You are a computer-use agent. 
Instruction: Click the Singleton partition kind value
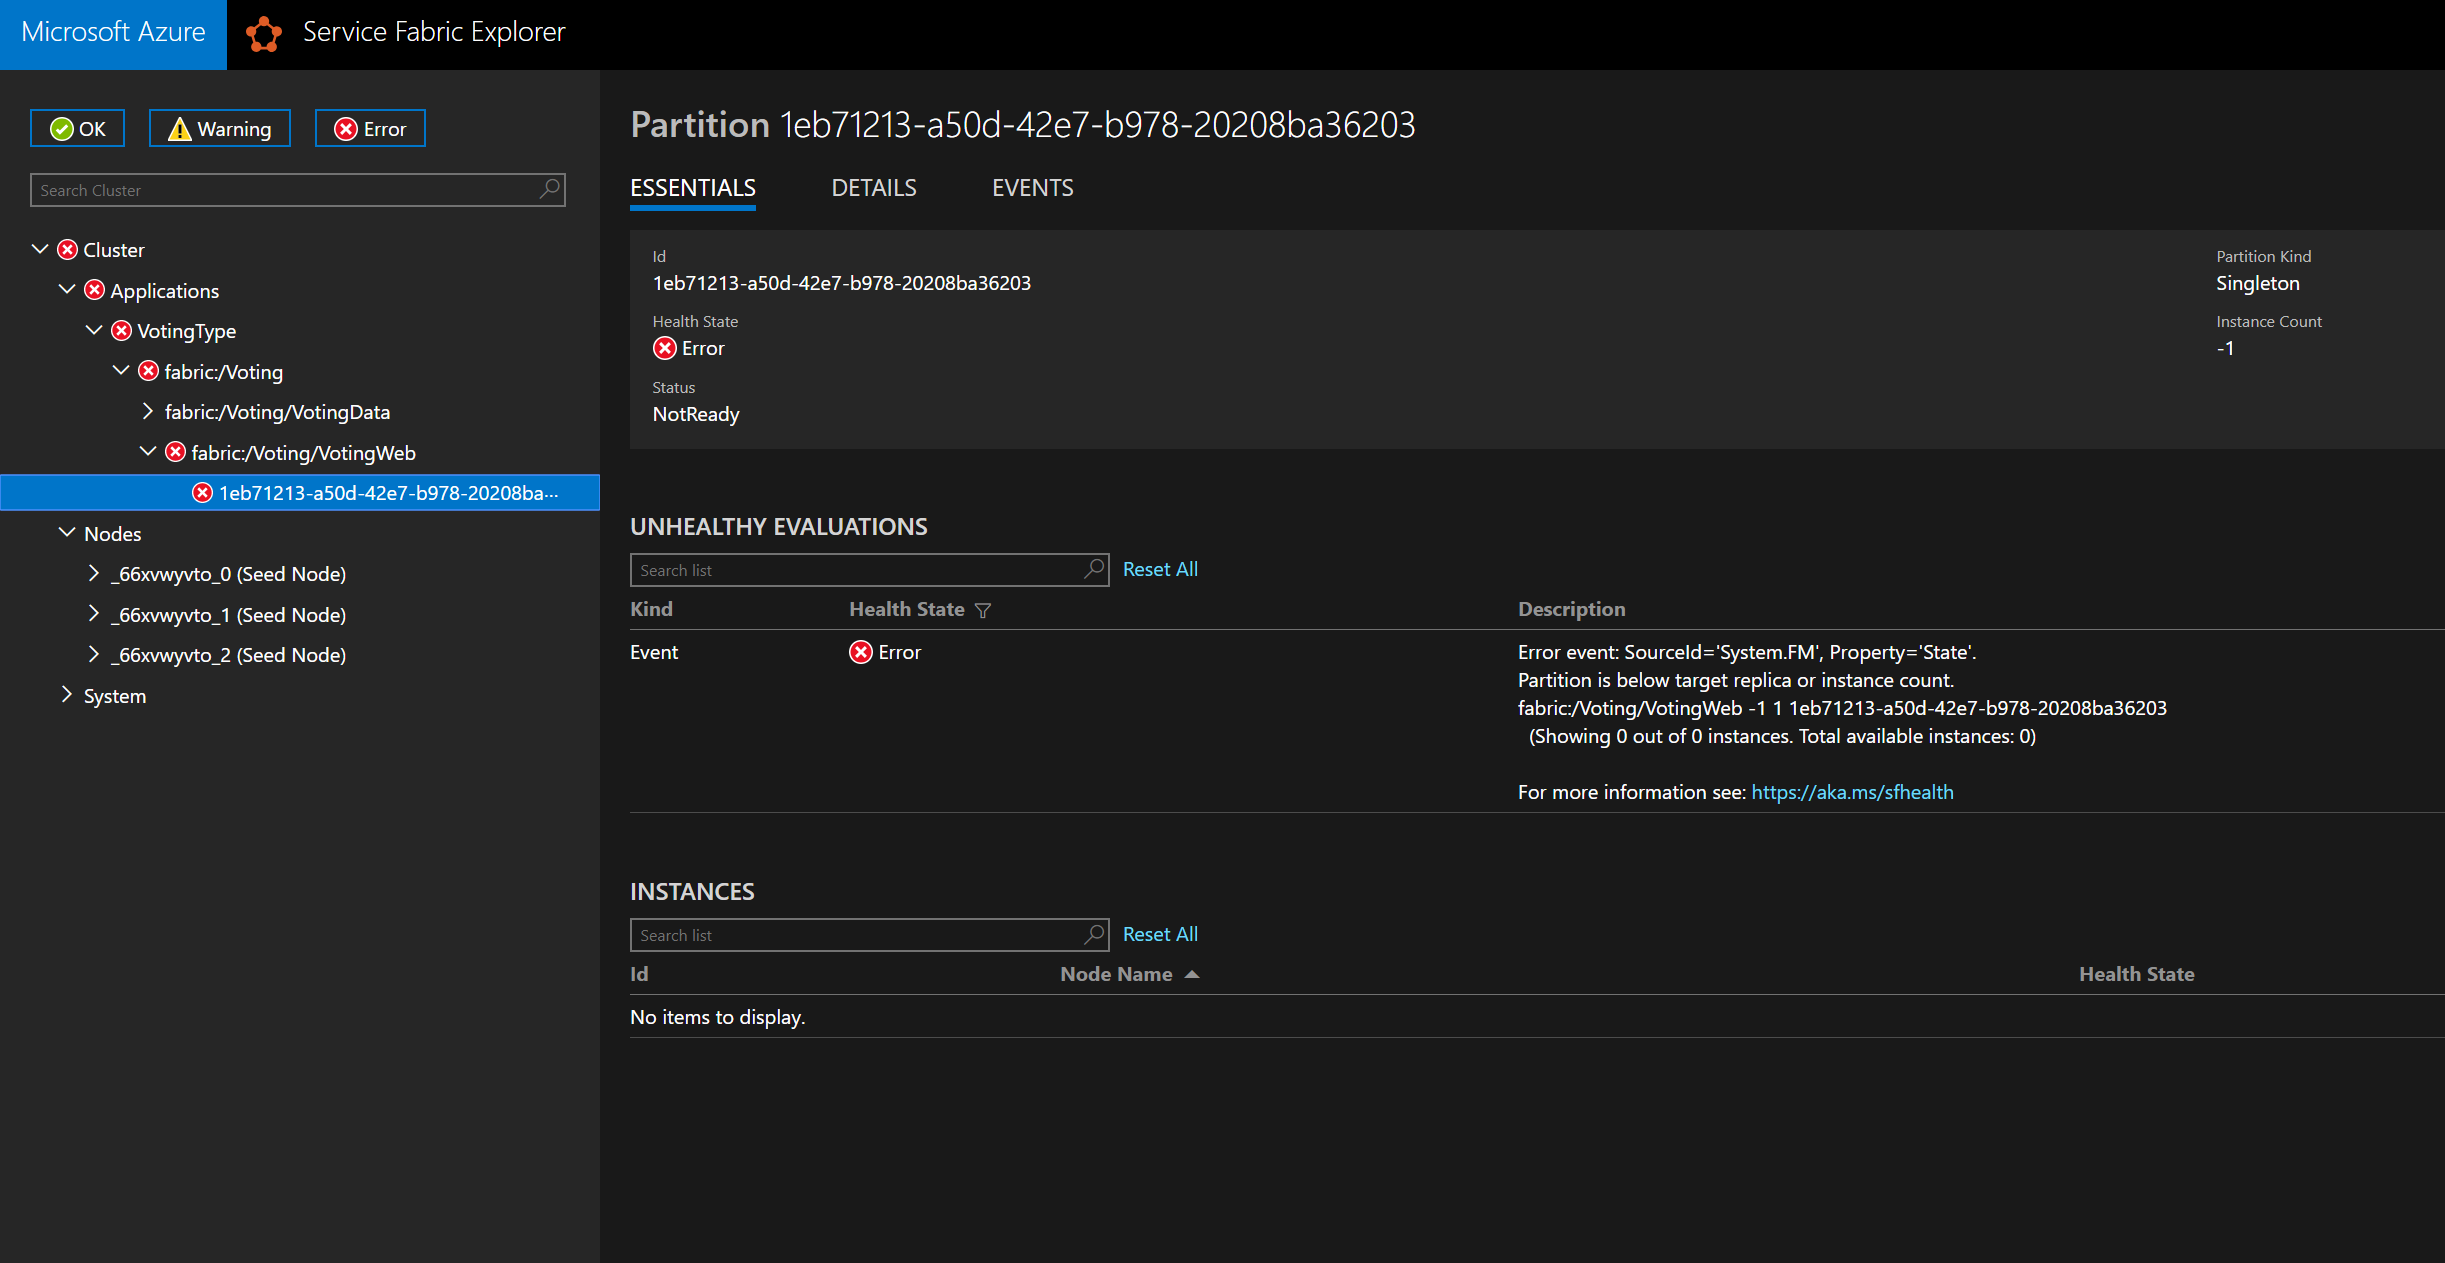(2258, 283)
